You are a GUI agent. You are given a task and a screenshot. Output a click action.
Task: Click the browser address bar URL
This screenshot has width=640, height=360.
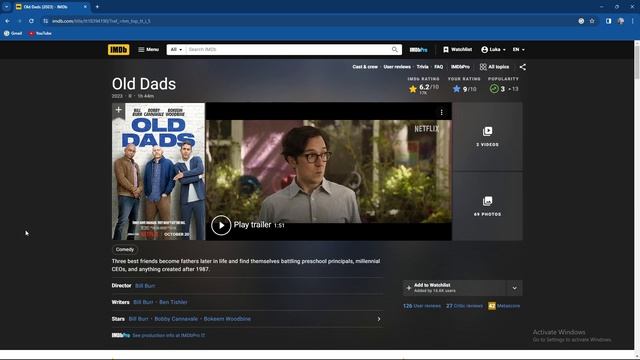coord(101,21)
